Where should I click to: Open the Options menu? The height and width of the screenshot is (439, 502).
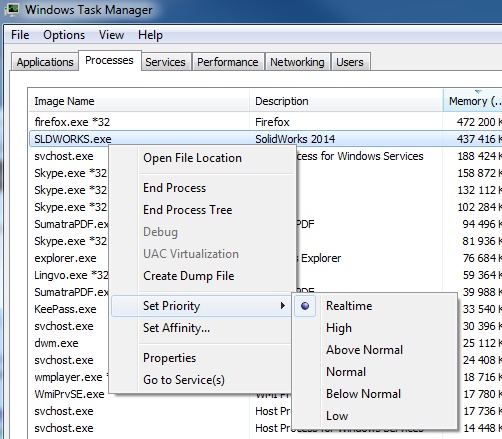tap(64, 35)
